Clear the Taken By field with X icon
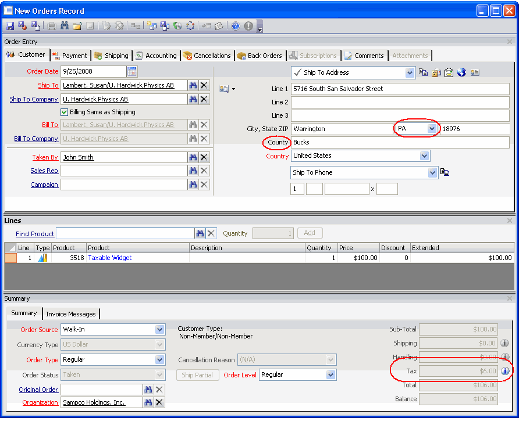 (204, 157)
